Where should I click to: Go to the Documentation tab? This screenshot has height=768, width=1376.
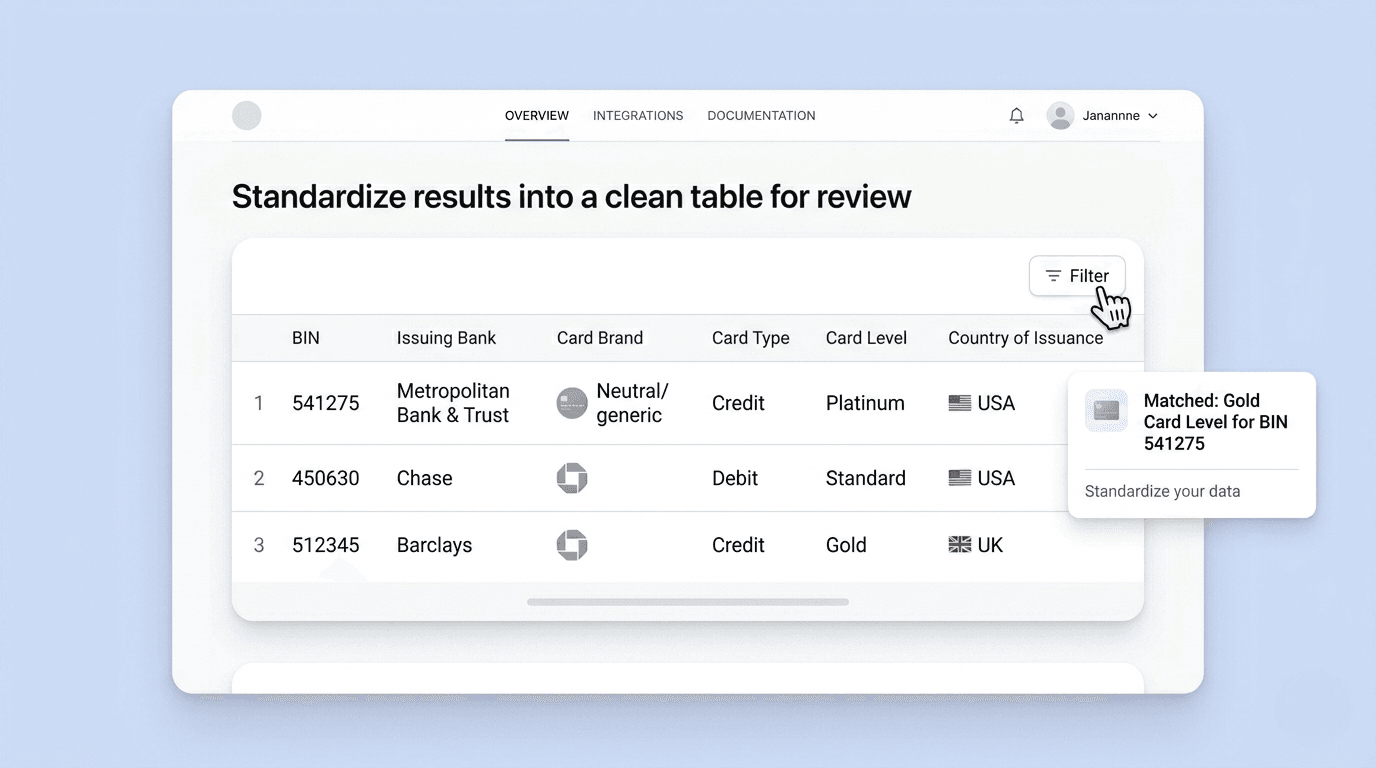pos(761,116)
